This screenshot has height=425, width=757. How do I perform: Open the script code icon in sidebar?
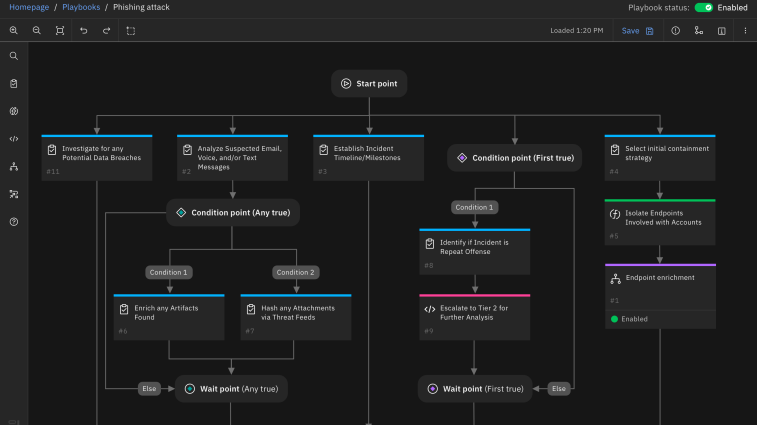[14, 139]
